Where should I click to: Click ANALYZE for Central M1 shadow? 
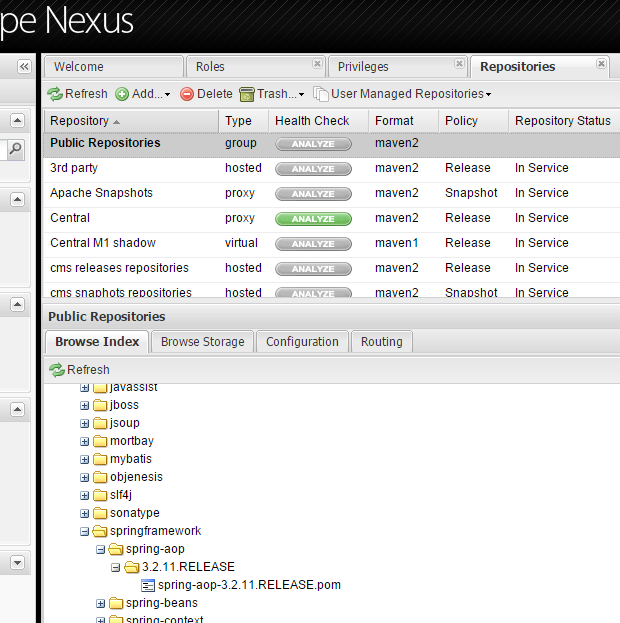tap(313, 244)
